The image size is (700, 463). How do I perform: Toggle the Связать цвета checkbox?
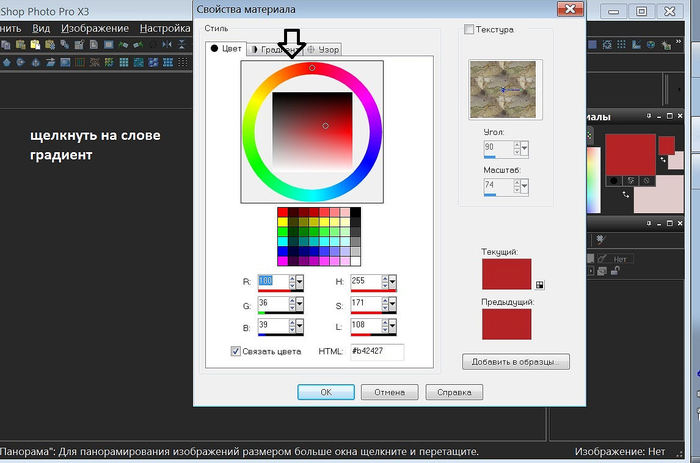click(236, 351)
